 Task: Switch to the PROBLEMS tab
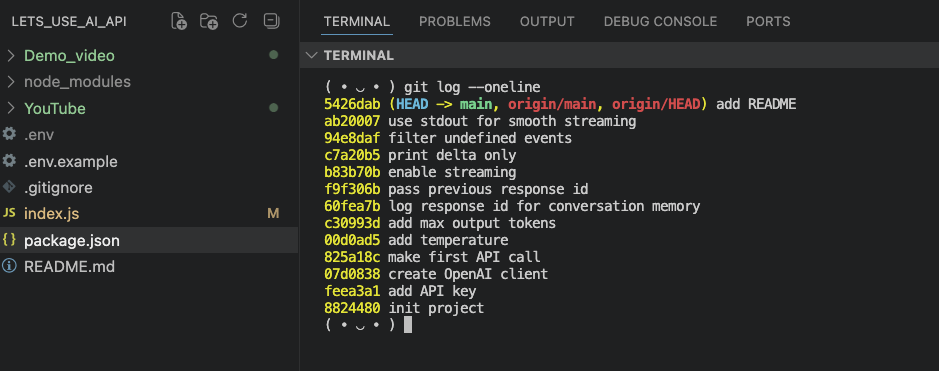455,22
